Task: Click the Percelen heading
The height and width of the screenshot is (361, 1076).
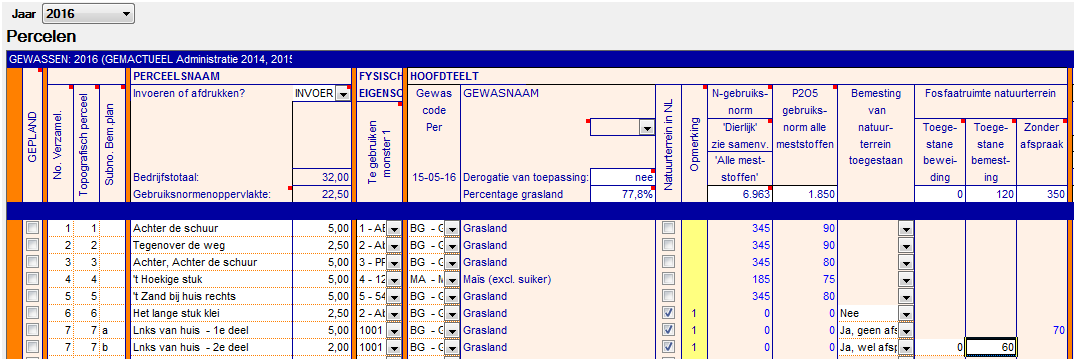Action: [x=41, y=36]
